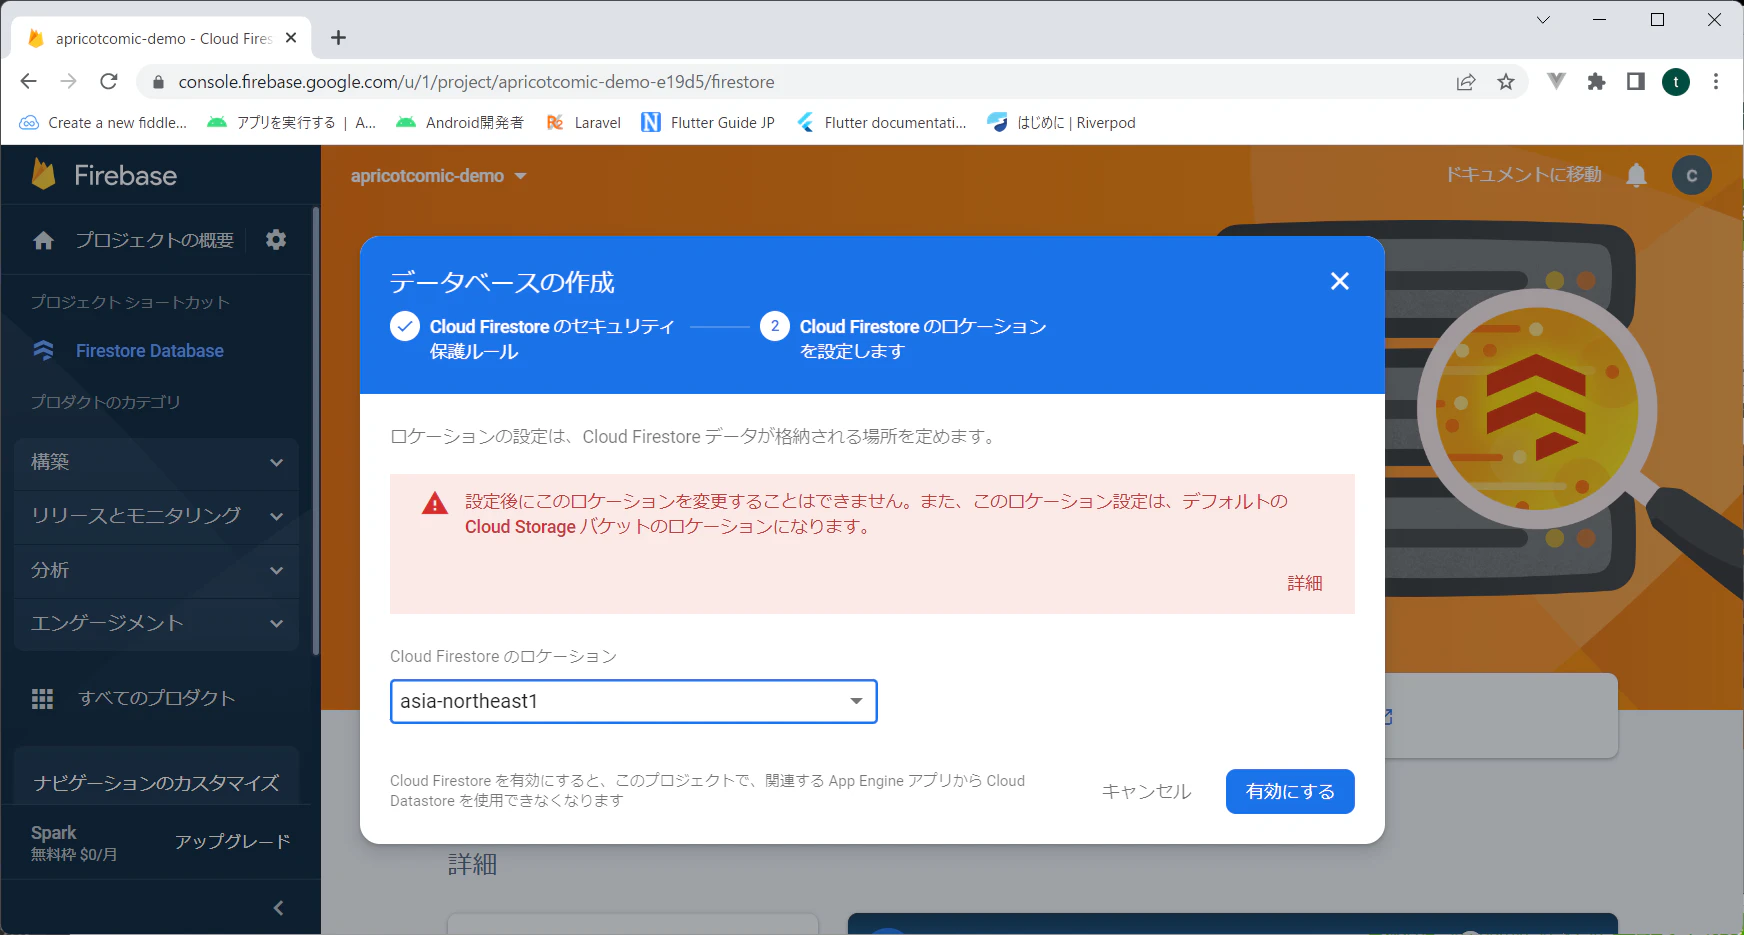Click the プロダクトのカテゴリ heading
Image resolution: width=1744 pixels, height=935 pixels.
click(x=106, y=402)
